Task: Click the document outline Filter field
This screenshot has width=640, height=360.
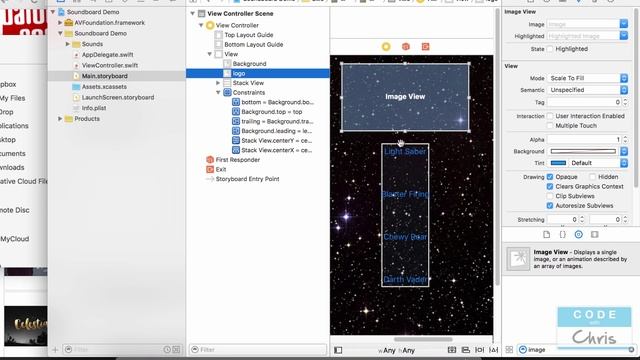Action: tap(258, 350)
